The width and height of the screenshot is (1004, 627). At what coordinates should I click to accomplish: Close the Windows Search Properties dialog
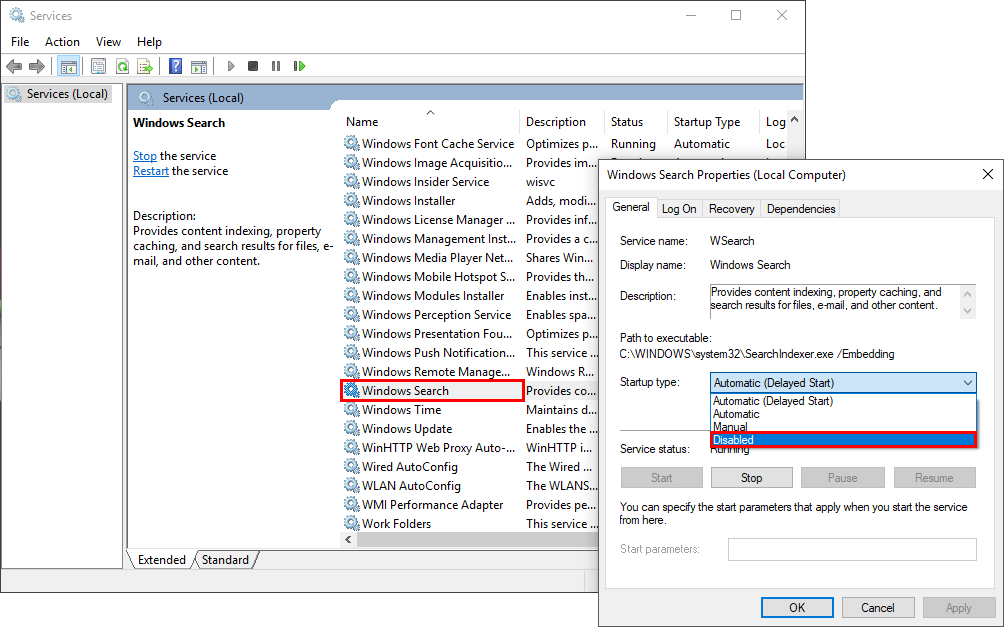tap(988, 174)
